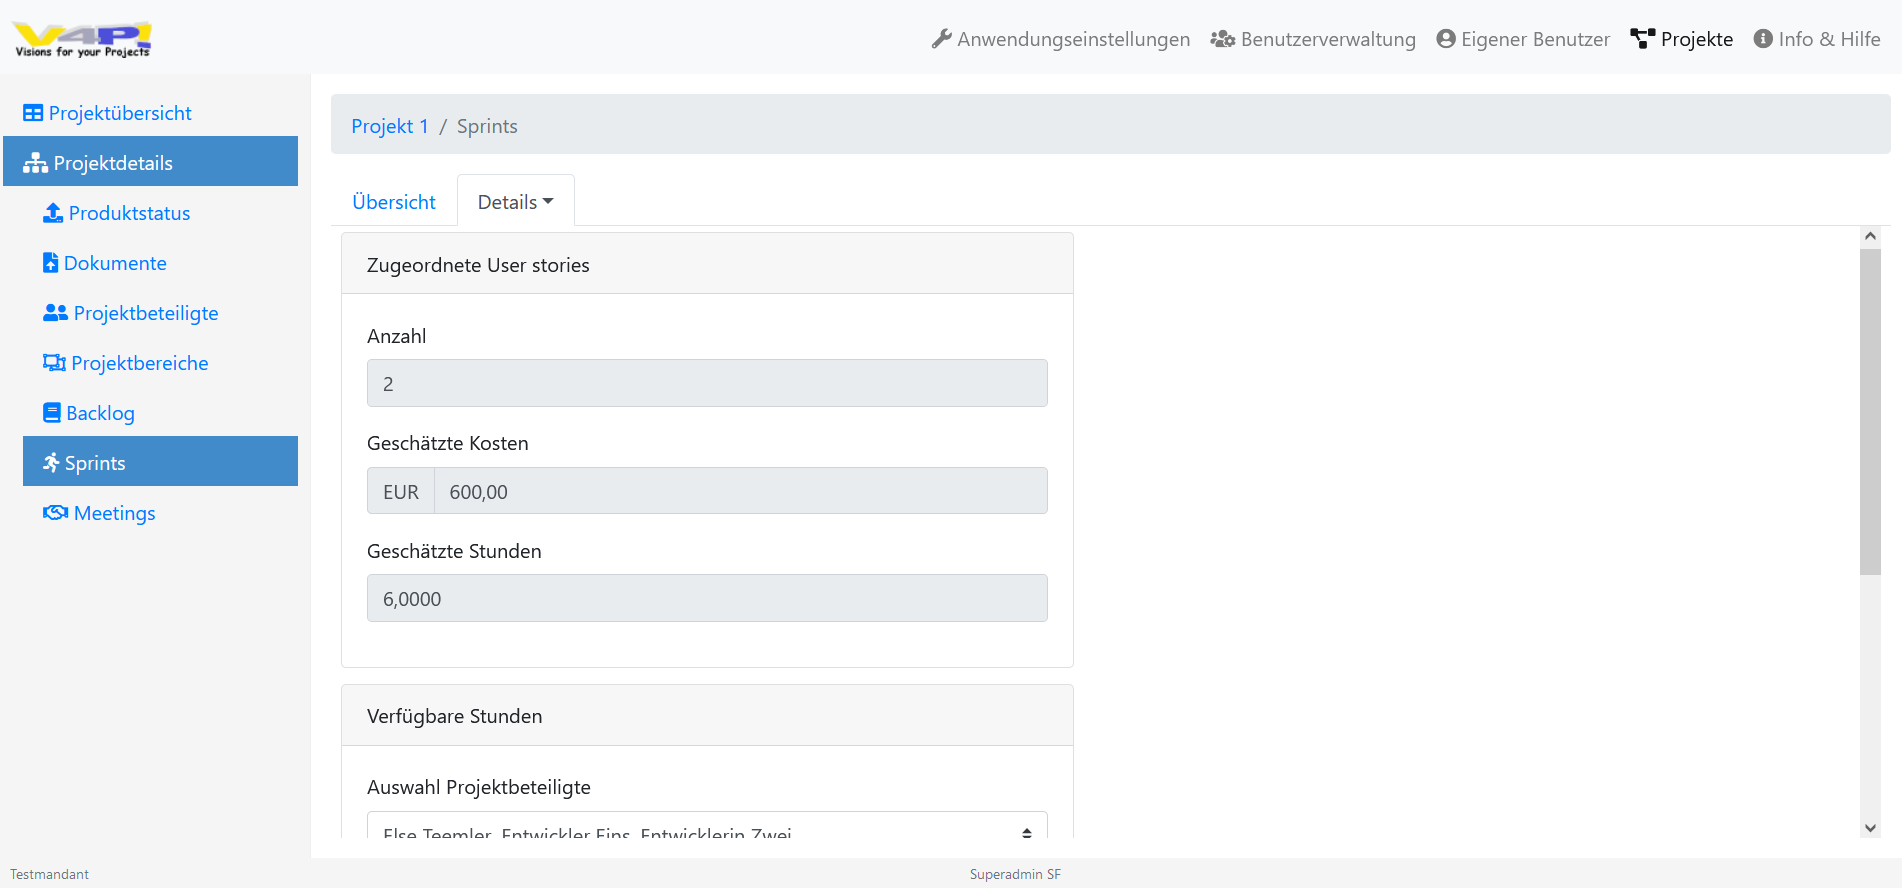Click the scrollbar down arrow
Screen dimensions: 1902x888
(x=1870, y=828)
